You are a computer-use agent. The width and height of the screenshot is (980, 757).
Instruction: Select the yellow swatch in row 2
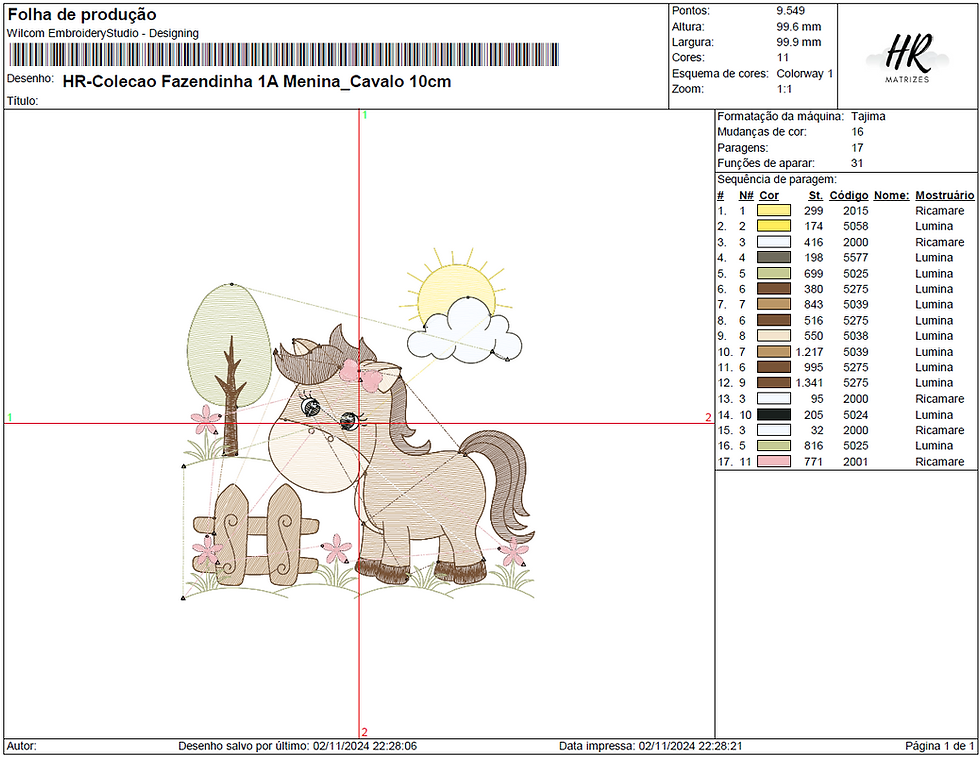(x=774, y=226)
